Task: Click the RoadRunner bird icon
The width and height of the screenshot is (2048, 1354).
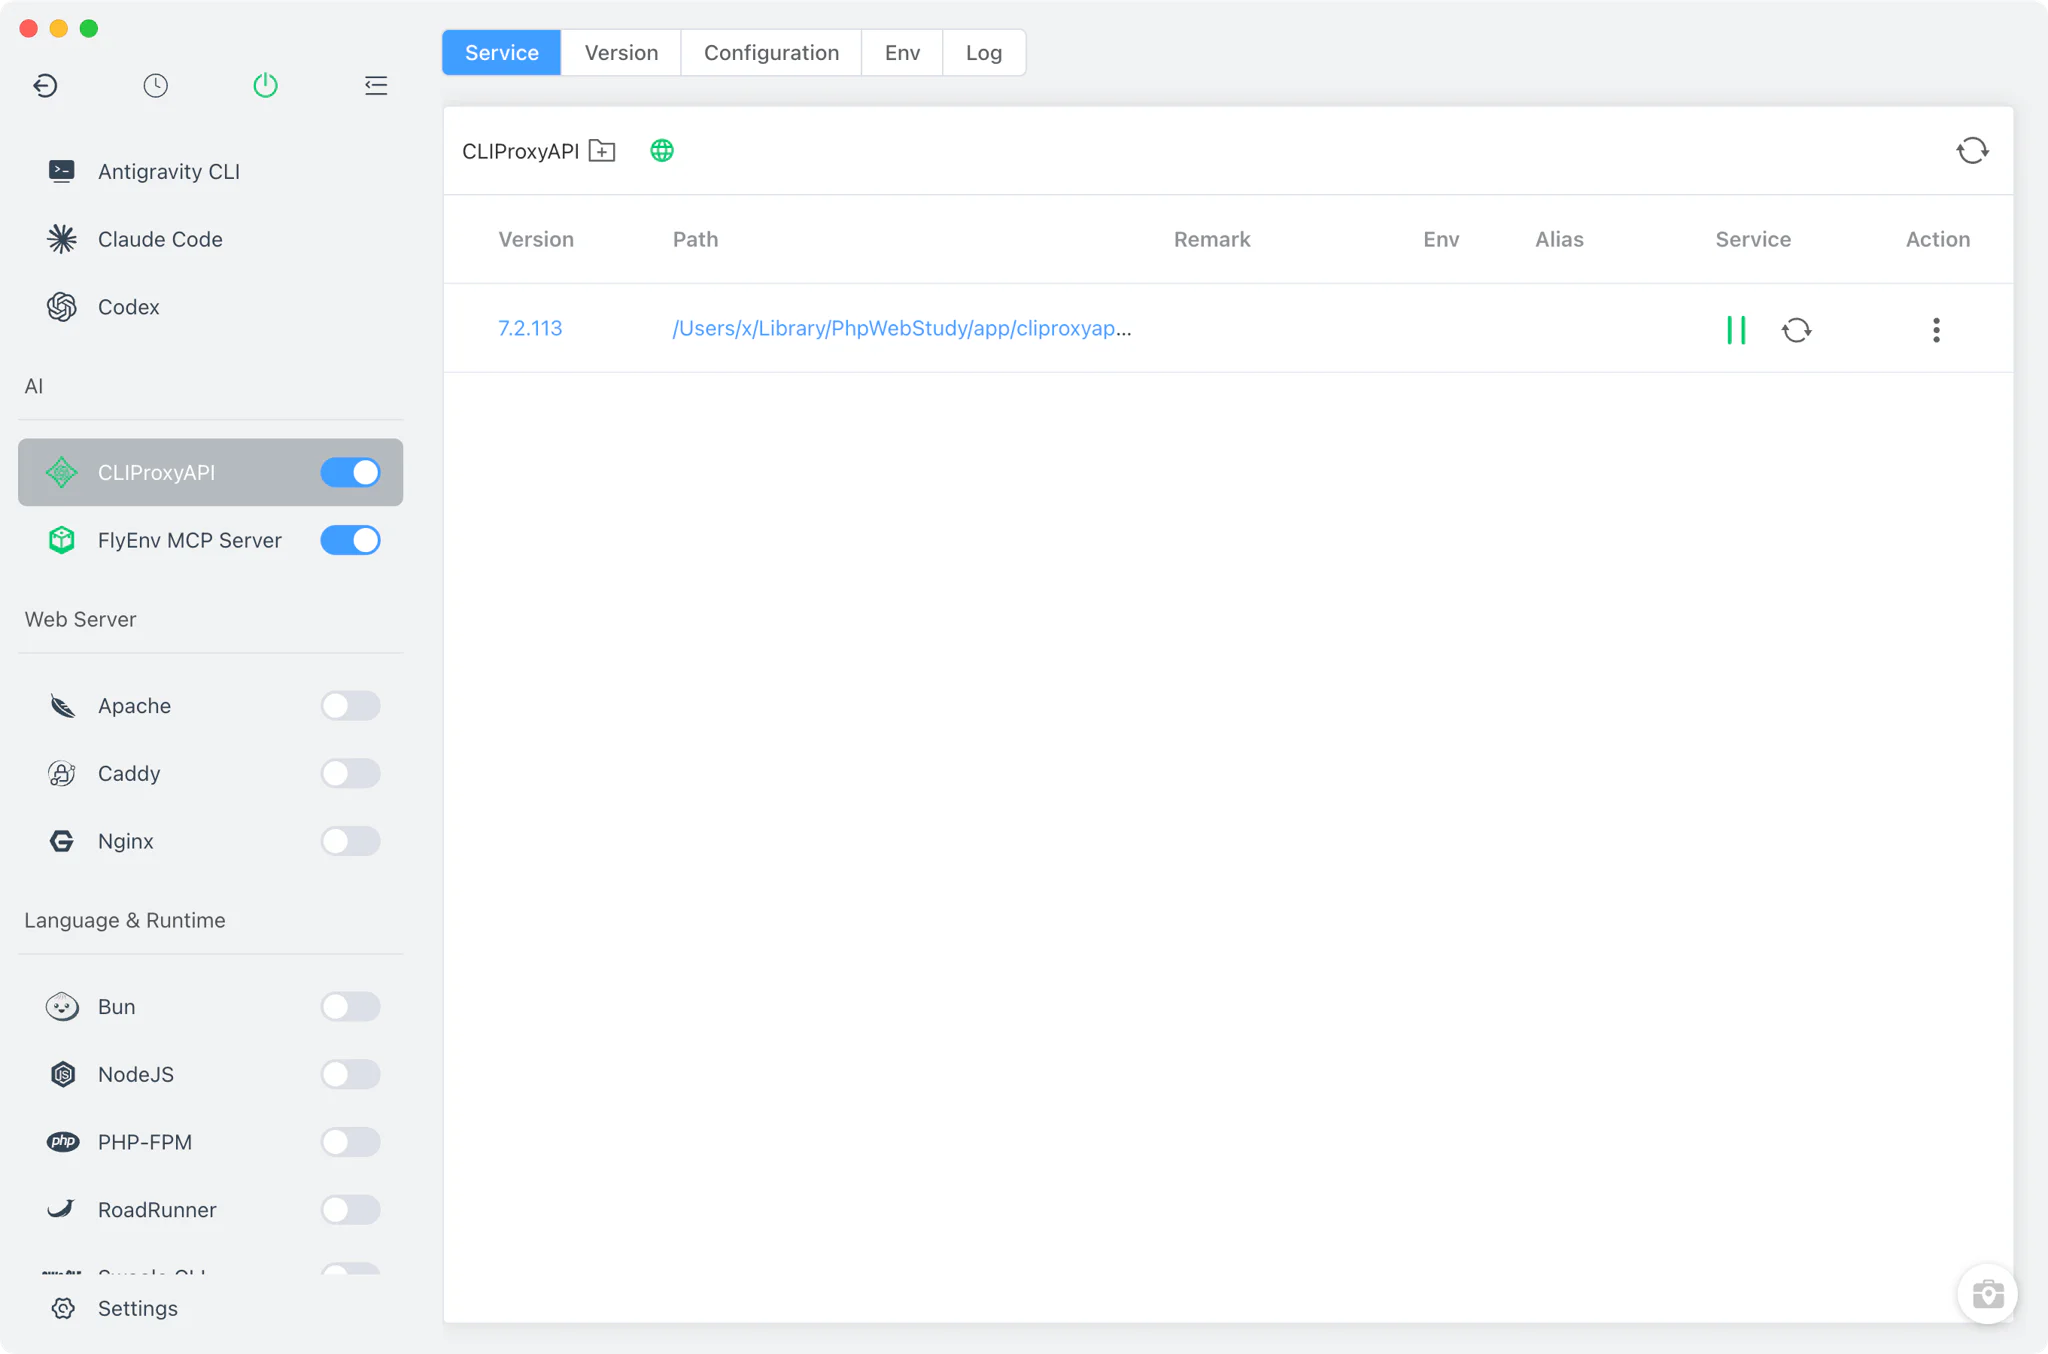Action: 62,1209
